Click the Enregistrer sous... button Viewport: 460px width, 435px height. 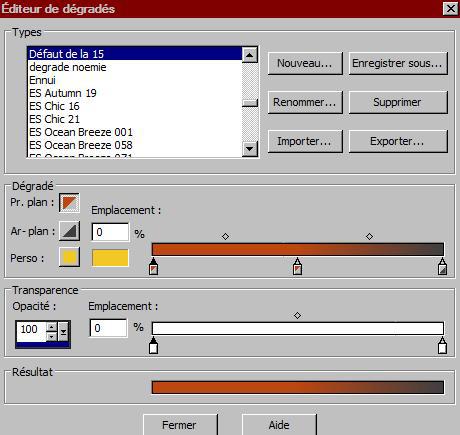pos(398,63)
